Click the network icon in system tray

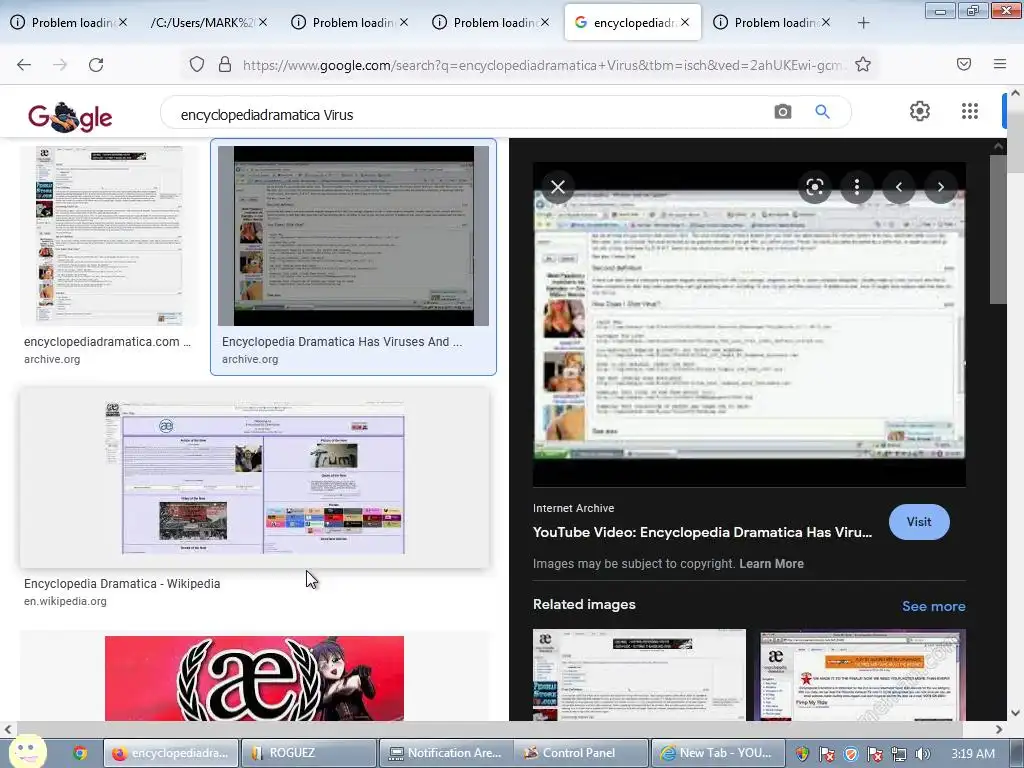(x=899, y=754)
